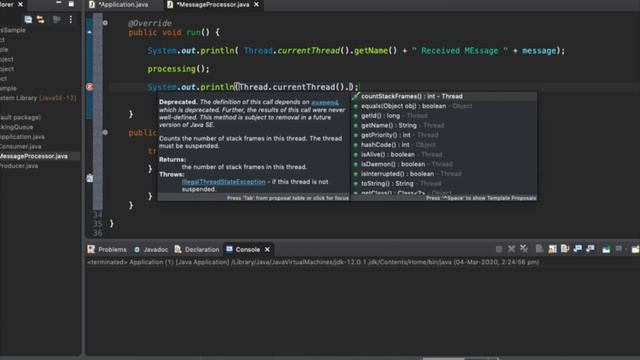The image size is (640, 360).
Task: Choose toString() : String proposal
Action: pyautogui.click(x=444, y=184)
